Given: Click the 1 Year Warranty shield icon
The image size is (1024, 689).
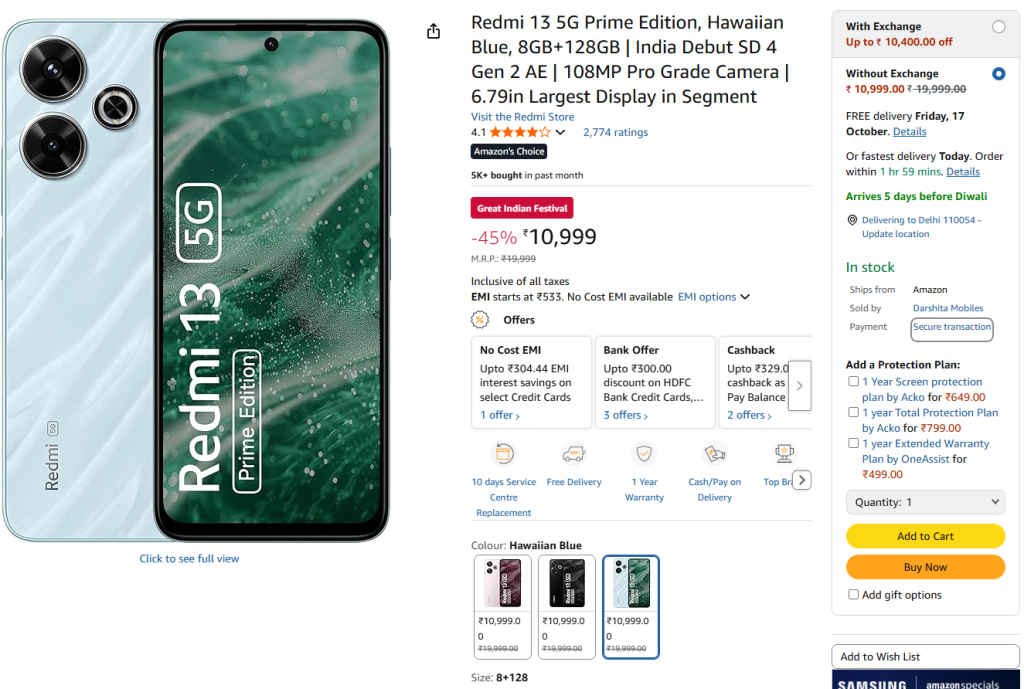Looking at the screenshot, I should (x=644, y=453).
